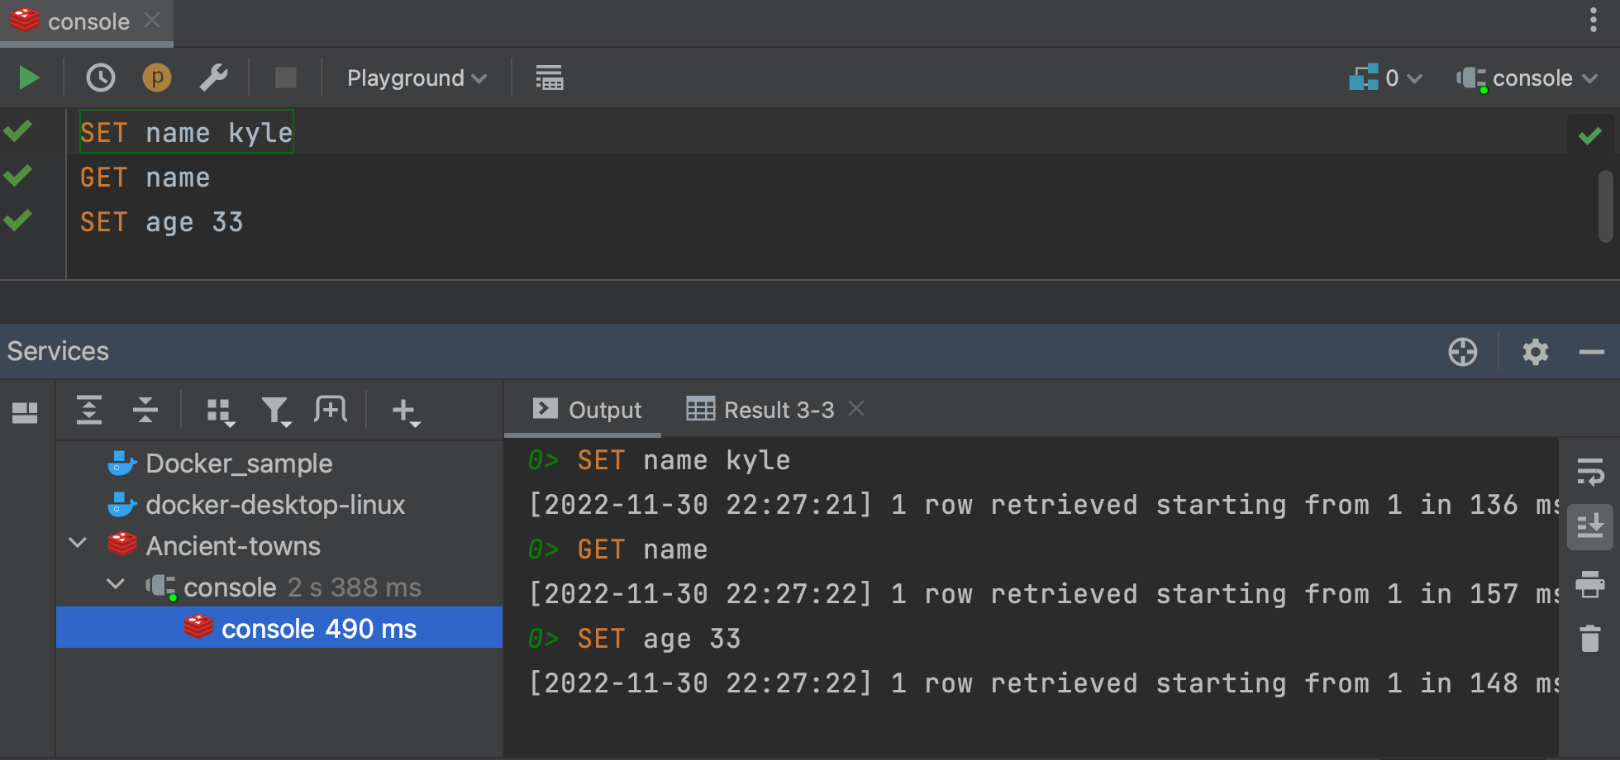Open the Playground mode dropdown

click(x=416, y=78)
